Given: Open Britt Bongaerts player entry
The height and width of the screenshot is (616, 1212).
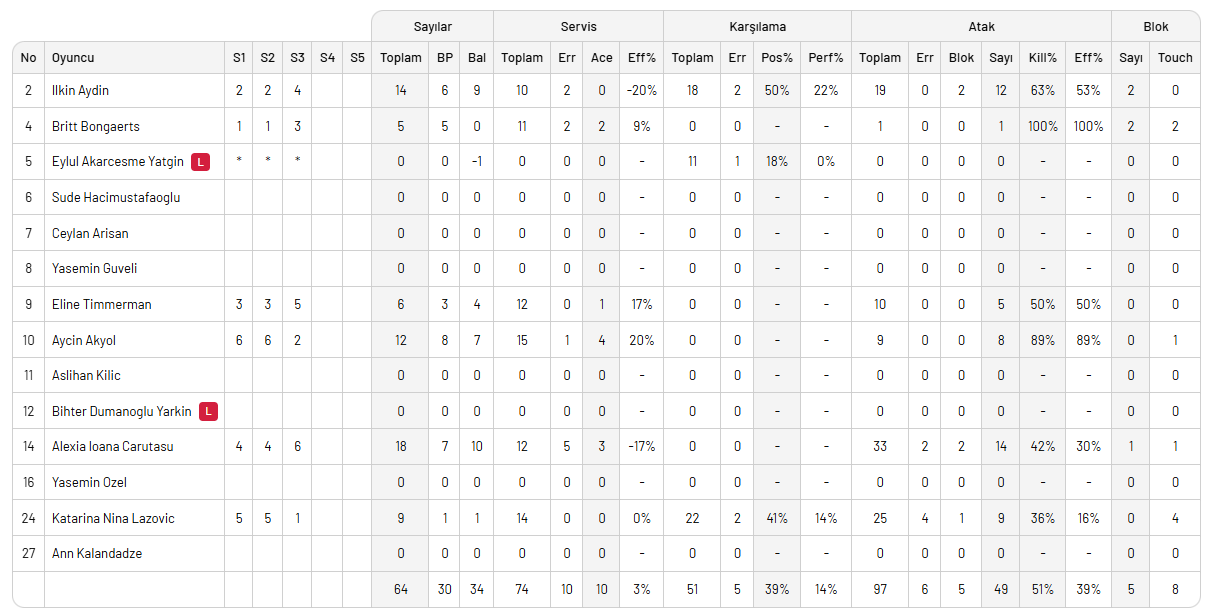Looking at the screenshot, I should tap(95, 127).
